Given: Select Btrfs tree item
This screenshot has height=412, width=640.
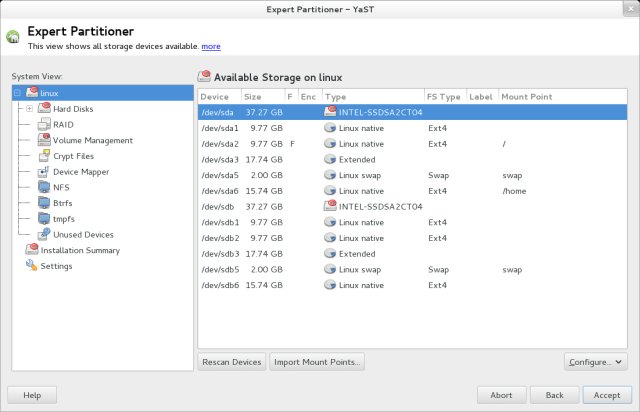Looking at the screenshot, I should (x=62, y=203).
